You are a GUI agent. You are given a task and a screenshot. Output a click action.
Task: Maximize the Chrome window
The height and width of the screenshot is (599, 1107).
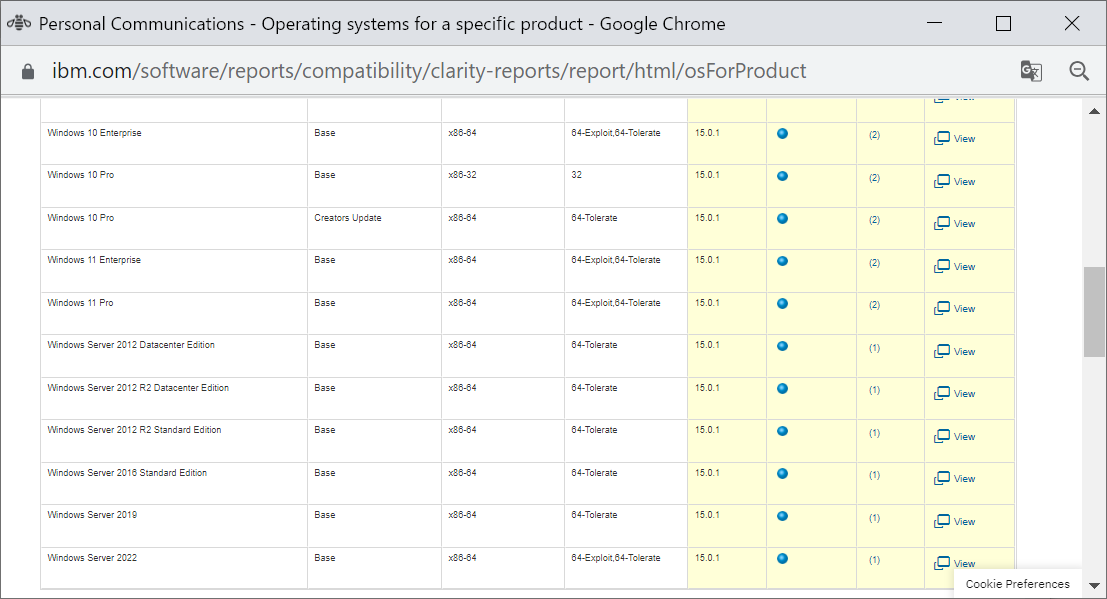tap(1003, 23)
